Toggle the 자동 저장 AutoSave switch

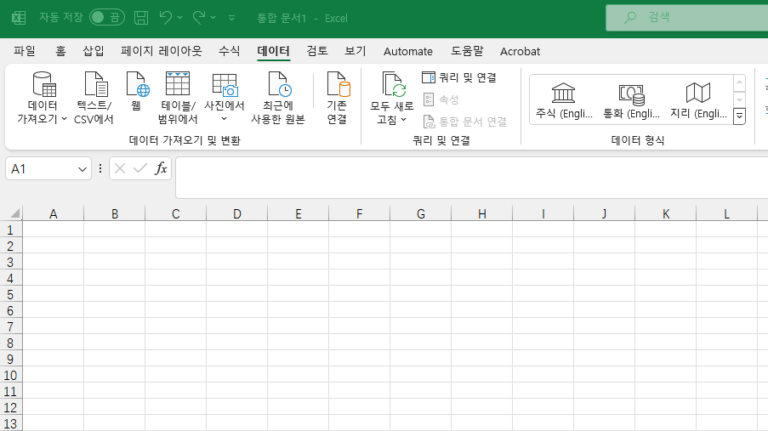click(107, 17)
